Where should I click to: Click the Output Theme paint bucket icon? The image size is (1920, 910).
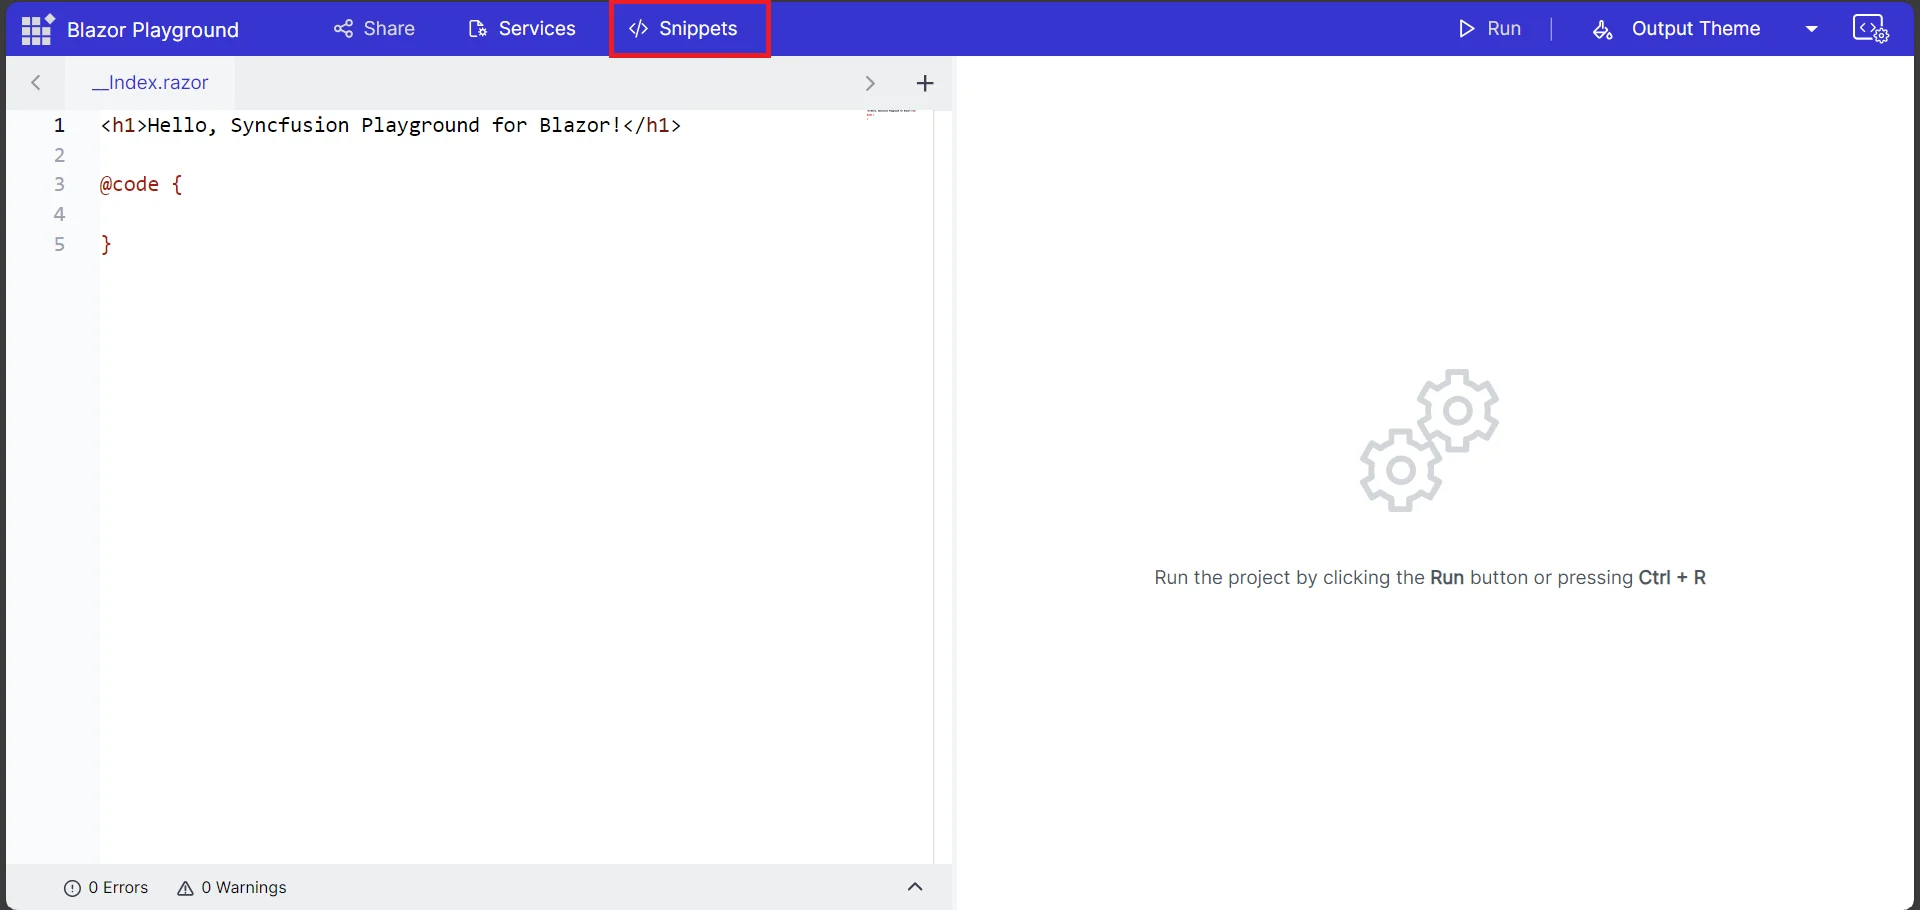[x=1603, y=30]
